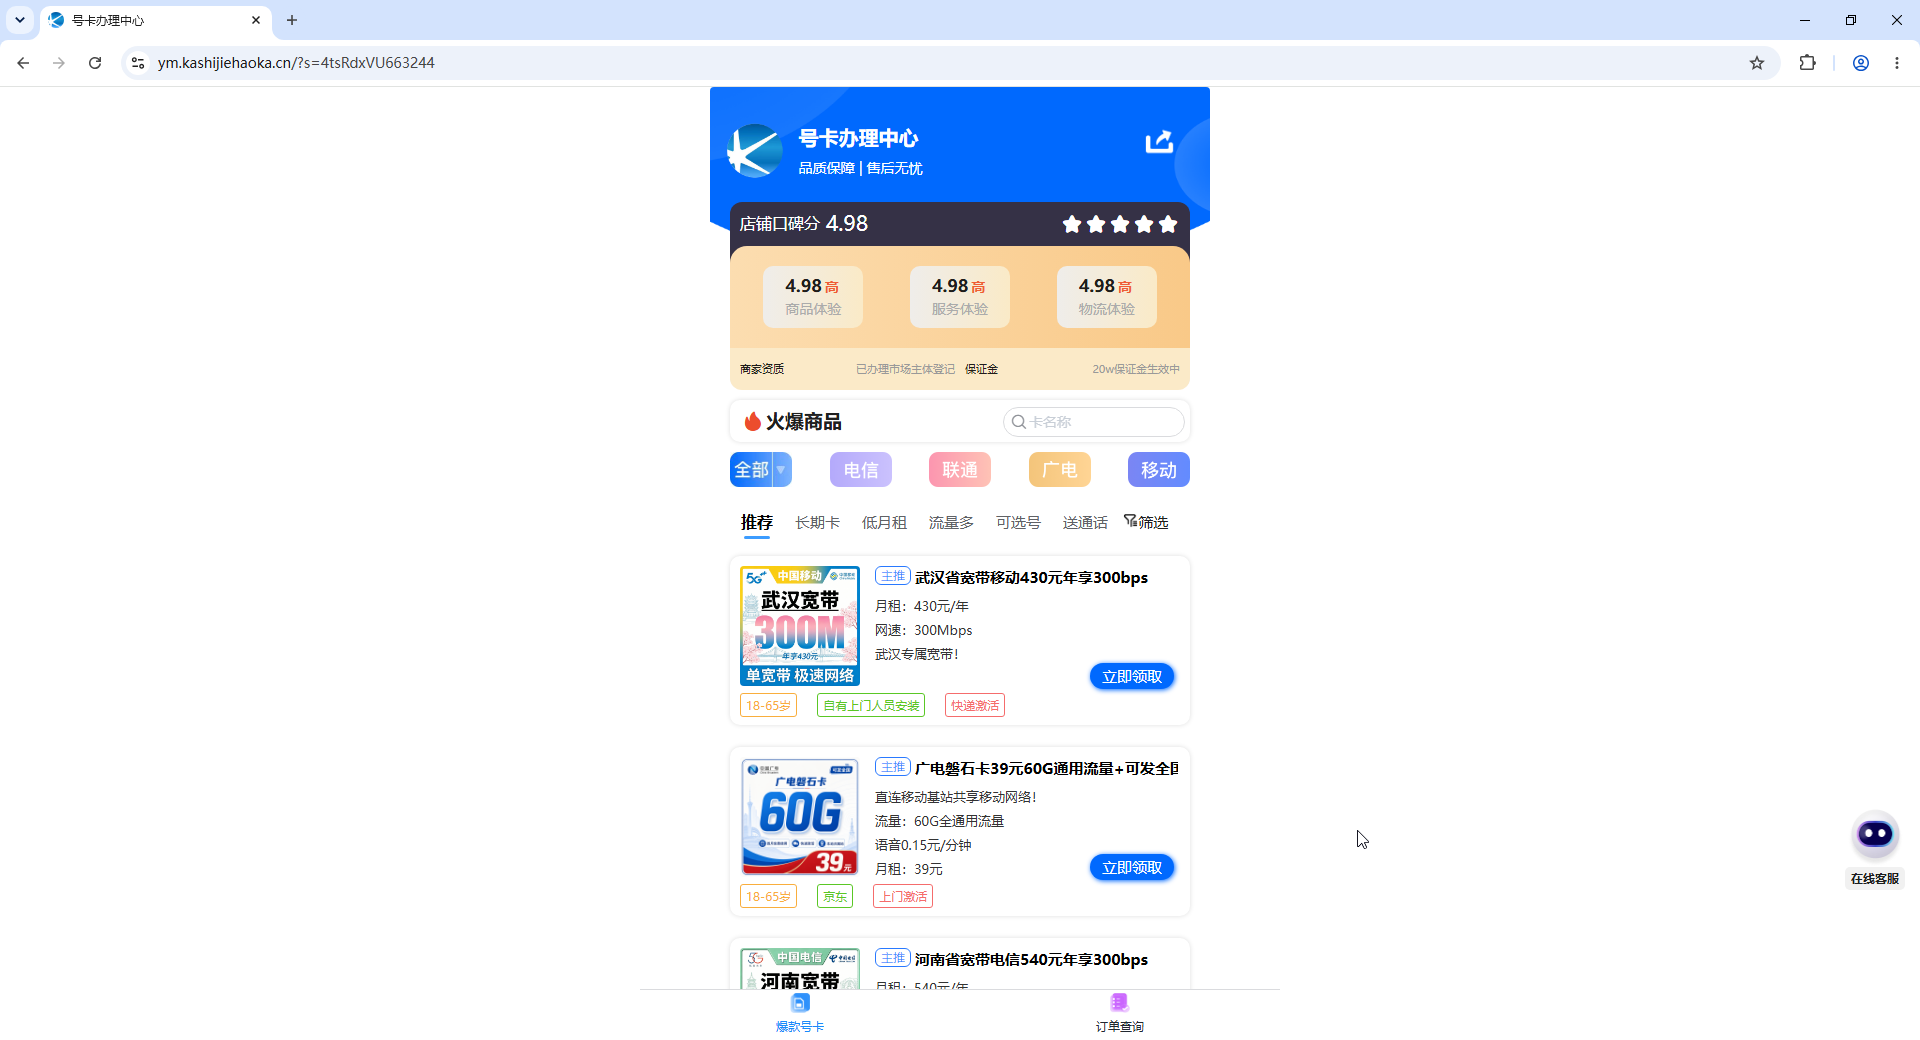Click the 20w保证金生效中 text
The width and height of the screenshot is (1920, 1040).
pyautogui.click(x=1136, y=369)
